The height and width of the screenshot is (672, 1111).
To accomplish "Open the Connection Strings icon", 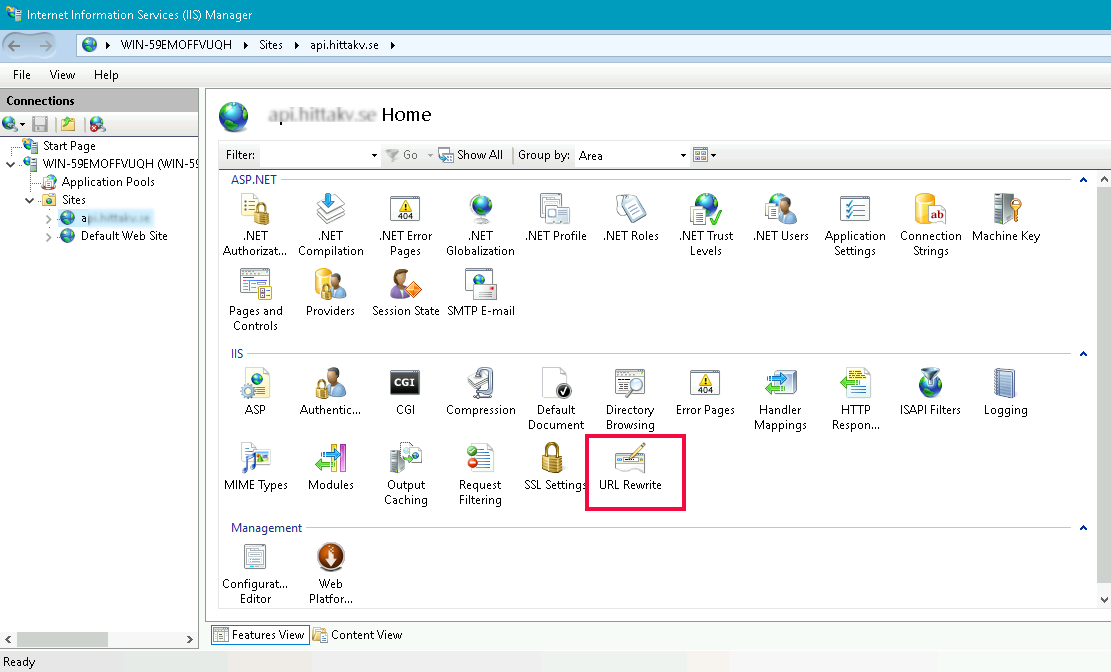I will pos(930,225).
